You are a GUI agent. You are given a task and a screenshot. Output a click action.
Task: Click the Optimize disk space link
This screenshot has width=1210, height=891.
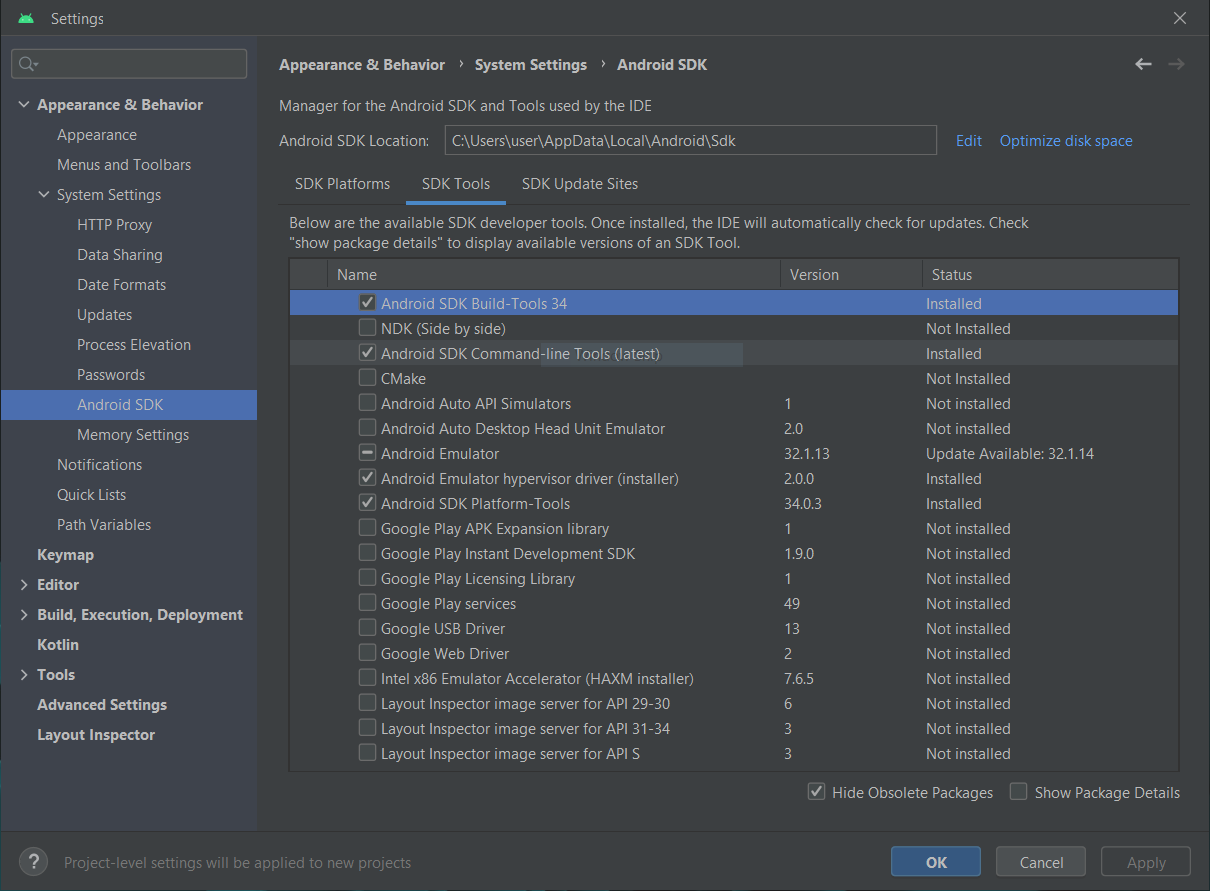click(1066, 141)
